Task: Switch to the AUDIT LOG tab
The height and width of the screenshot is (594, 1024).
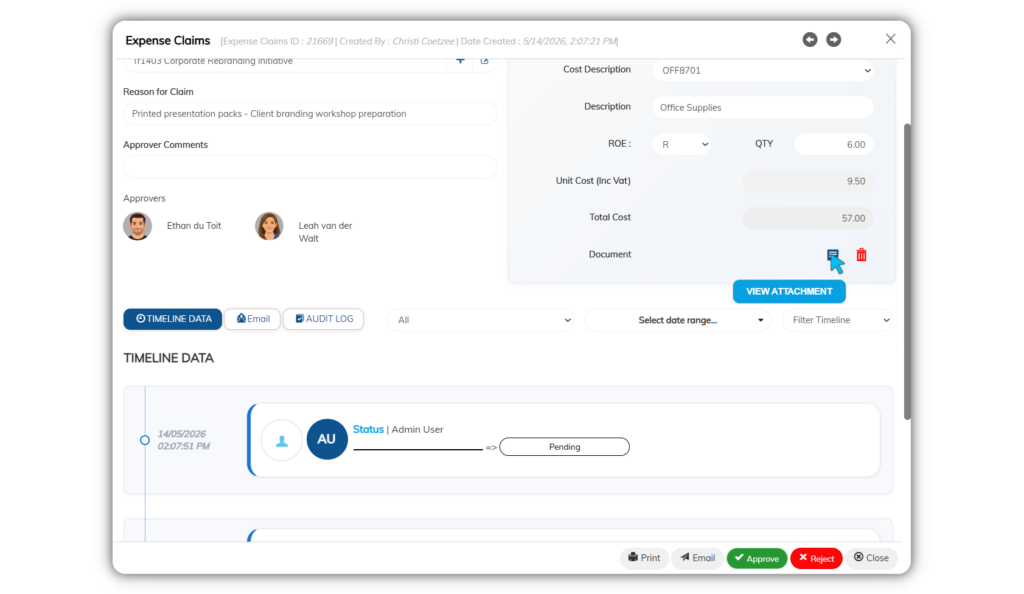Action: tap(324, 319)
